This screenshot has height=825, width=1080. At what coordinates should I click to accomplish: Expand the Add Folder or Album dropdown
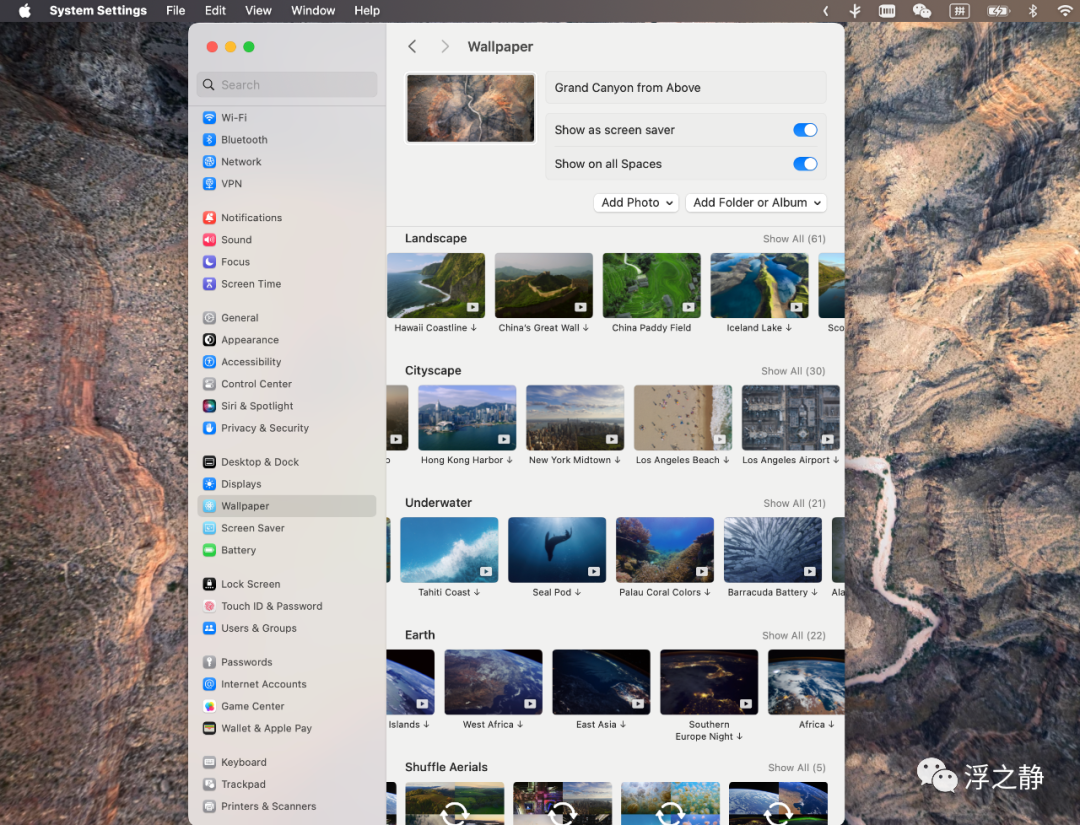tap(756, 202)
